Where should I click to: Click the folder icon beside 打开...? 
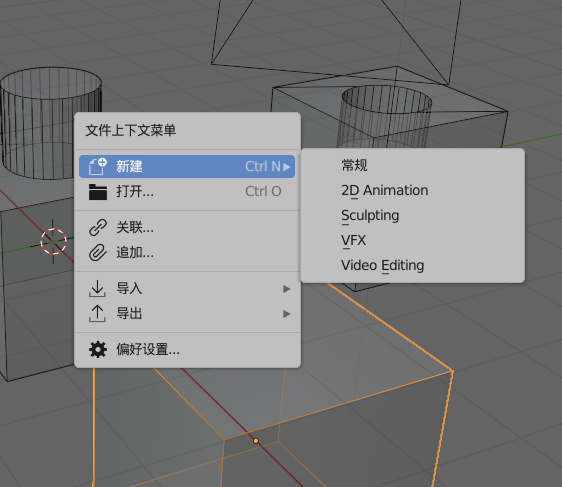[x=98, y=192]
